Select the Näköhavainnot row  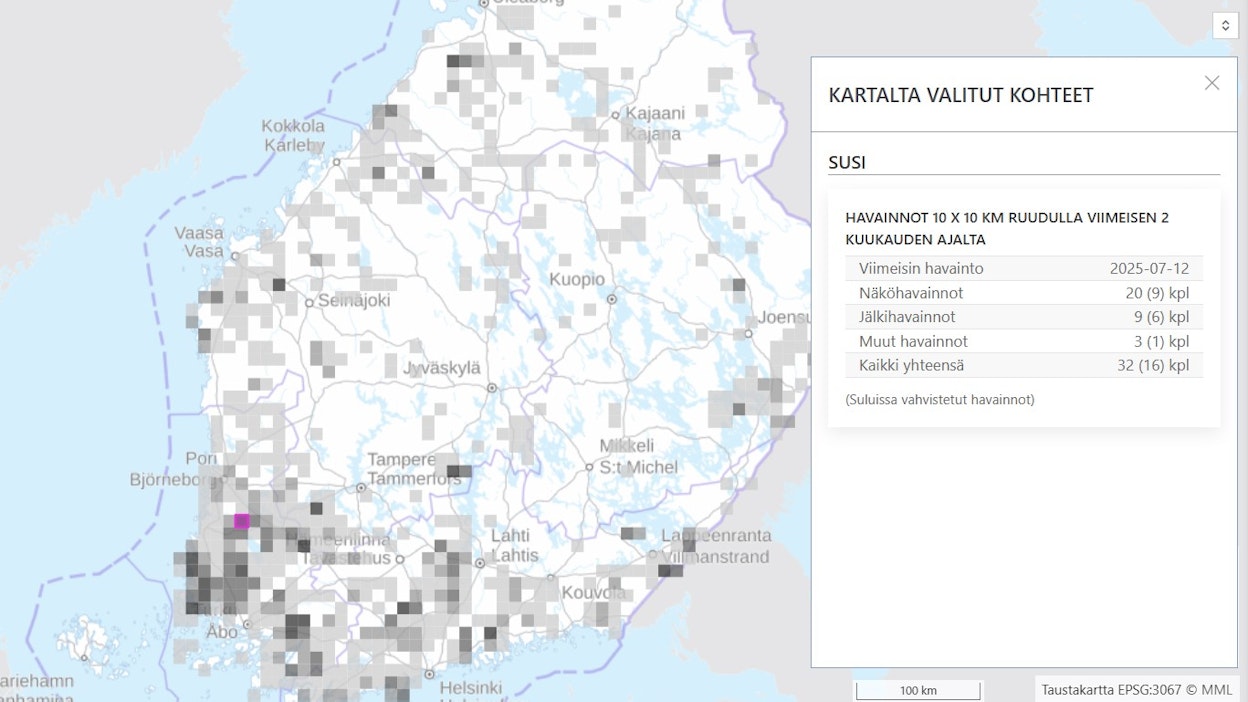click(1024, 293)
